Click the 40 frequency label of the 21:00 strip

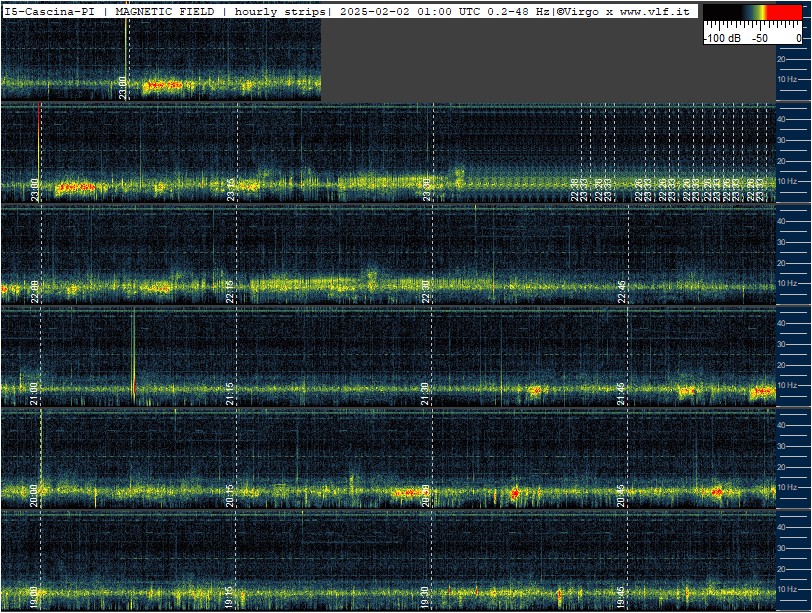(x=781, y=323)
